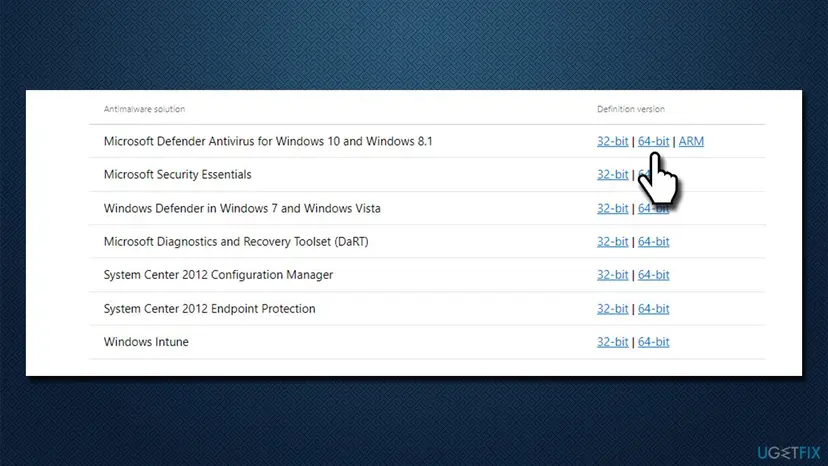
Task: Select 'Microsoft Defender Antivirus for Windows 10 and Windows 8.1' text
Action: tap(268, 141)
